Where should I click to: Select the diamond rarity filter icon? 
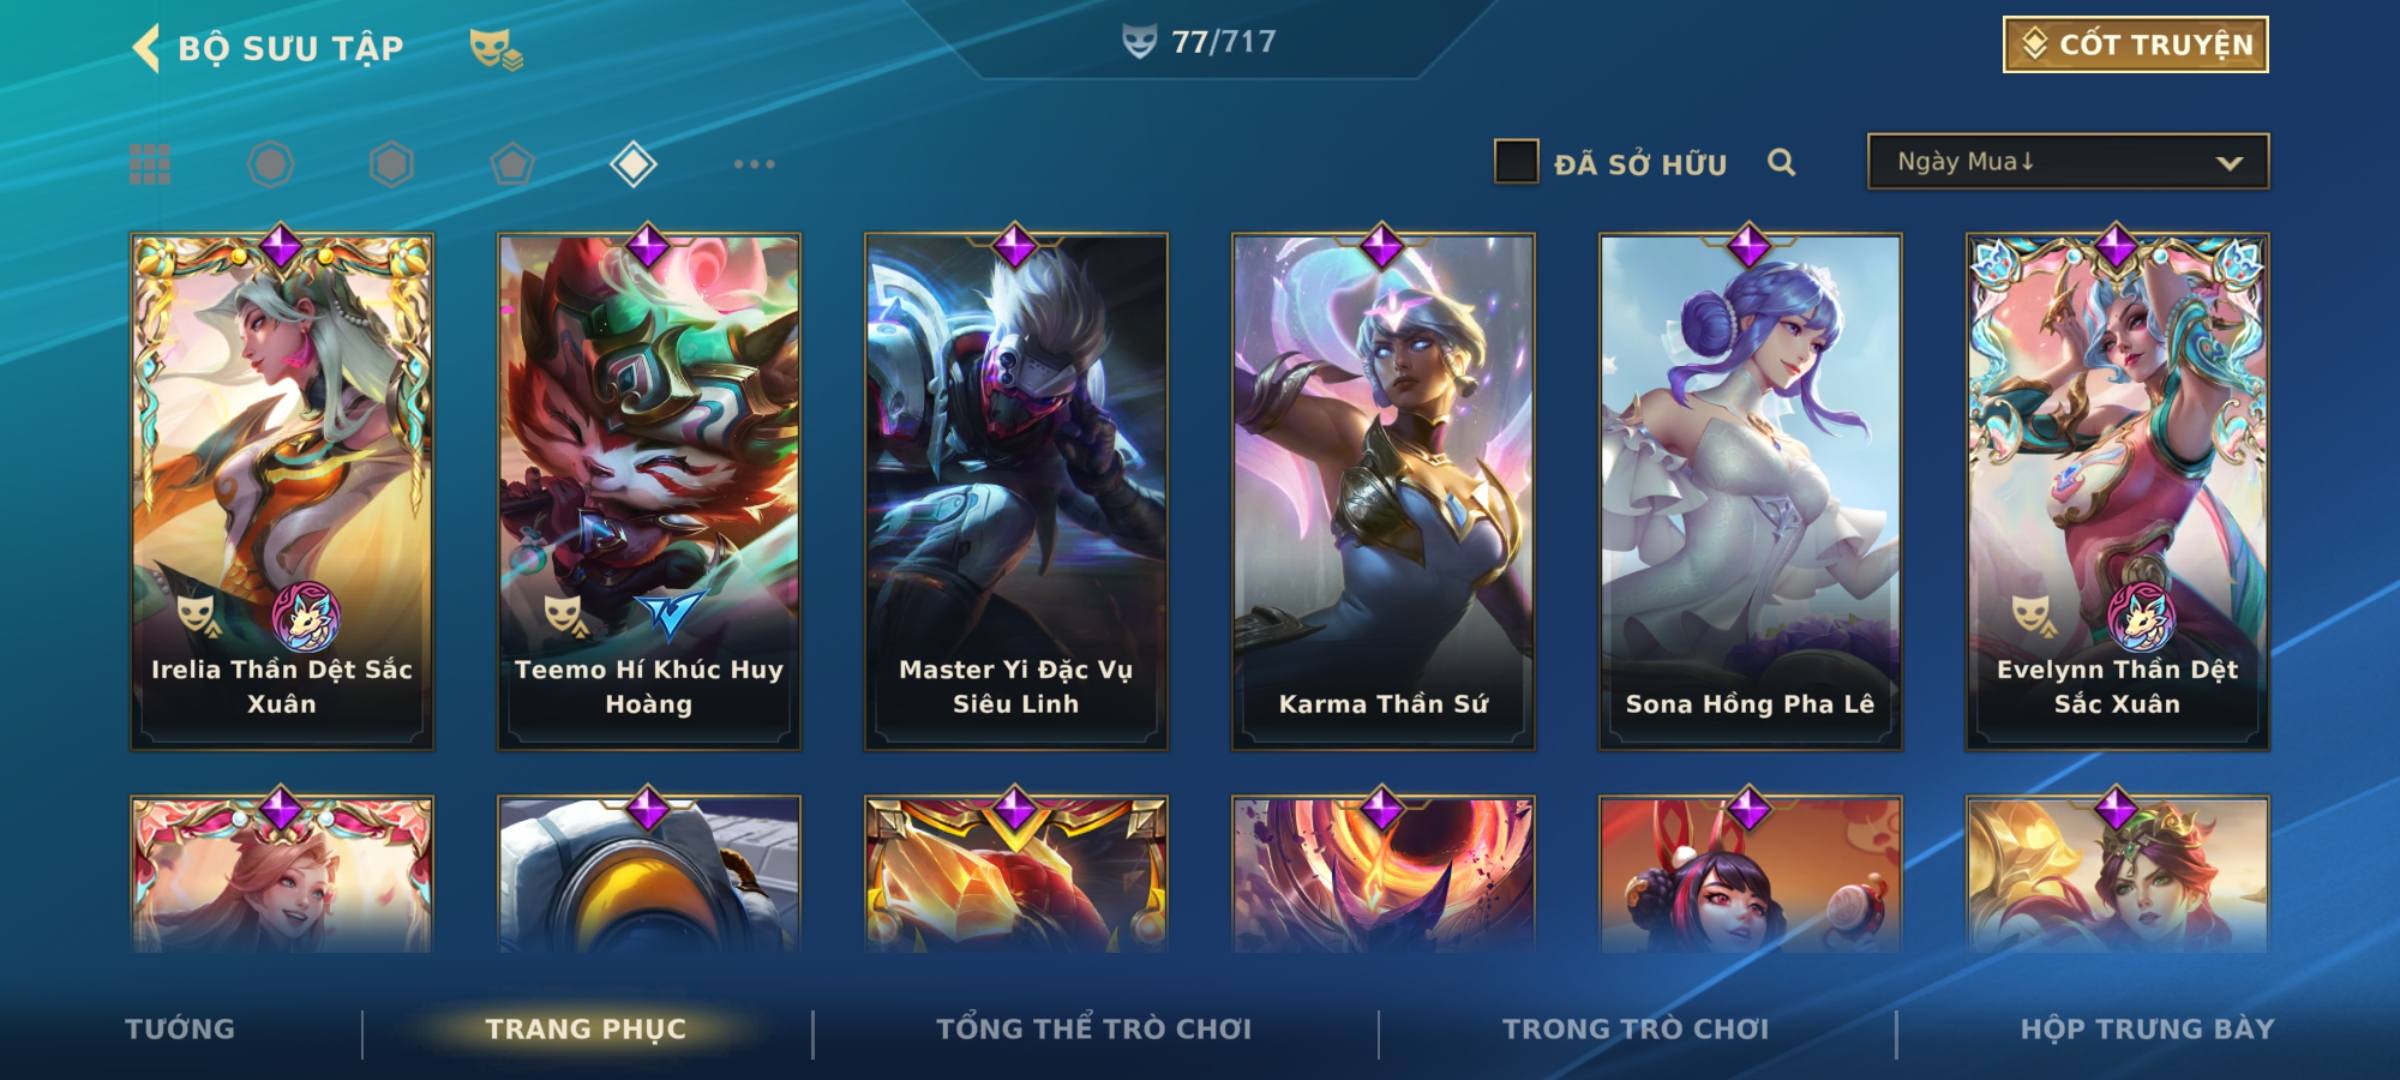[633, 164]
